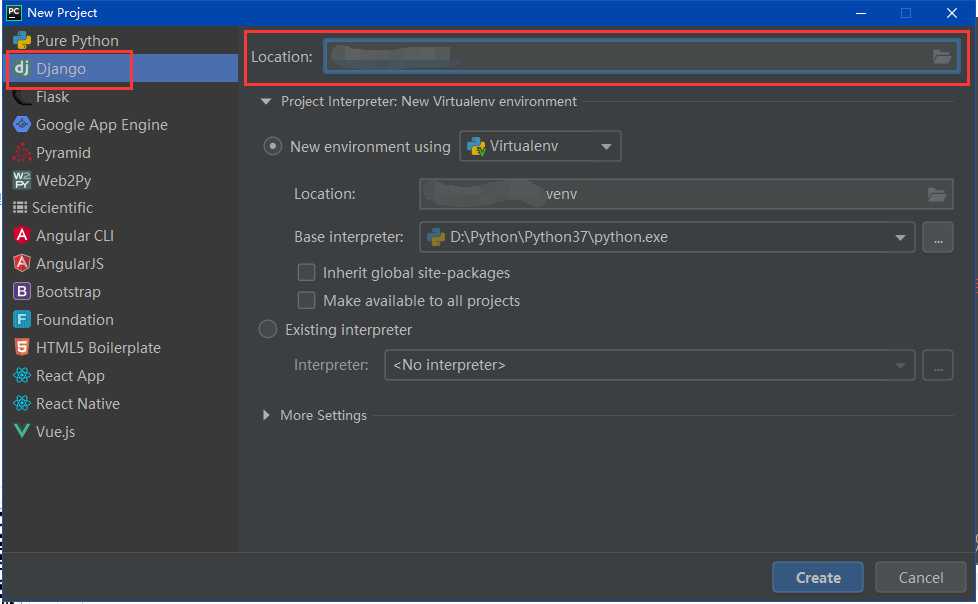Check Make available to all projects
Image resolution: width=978 pixels, height=604 pixels.
tap(306, 300)
